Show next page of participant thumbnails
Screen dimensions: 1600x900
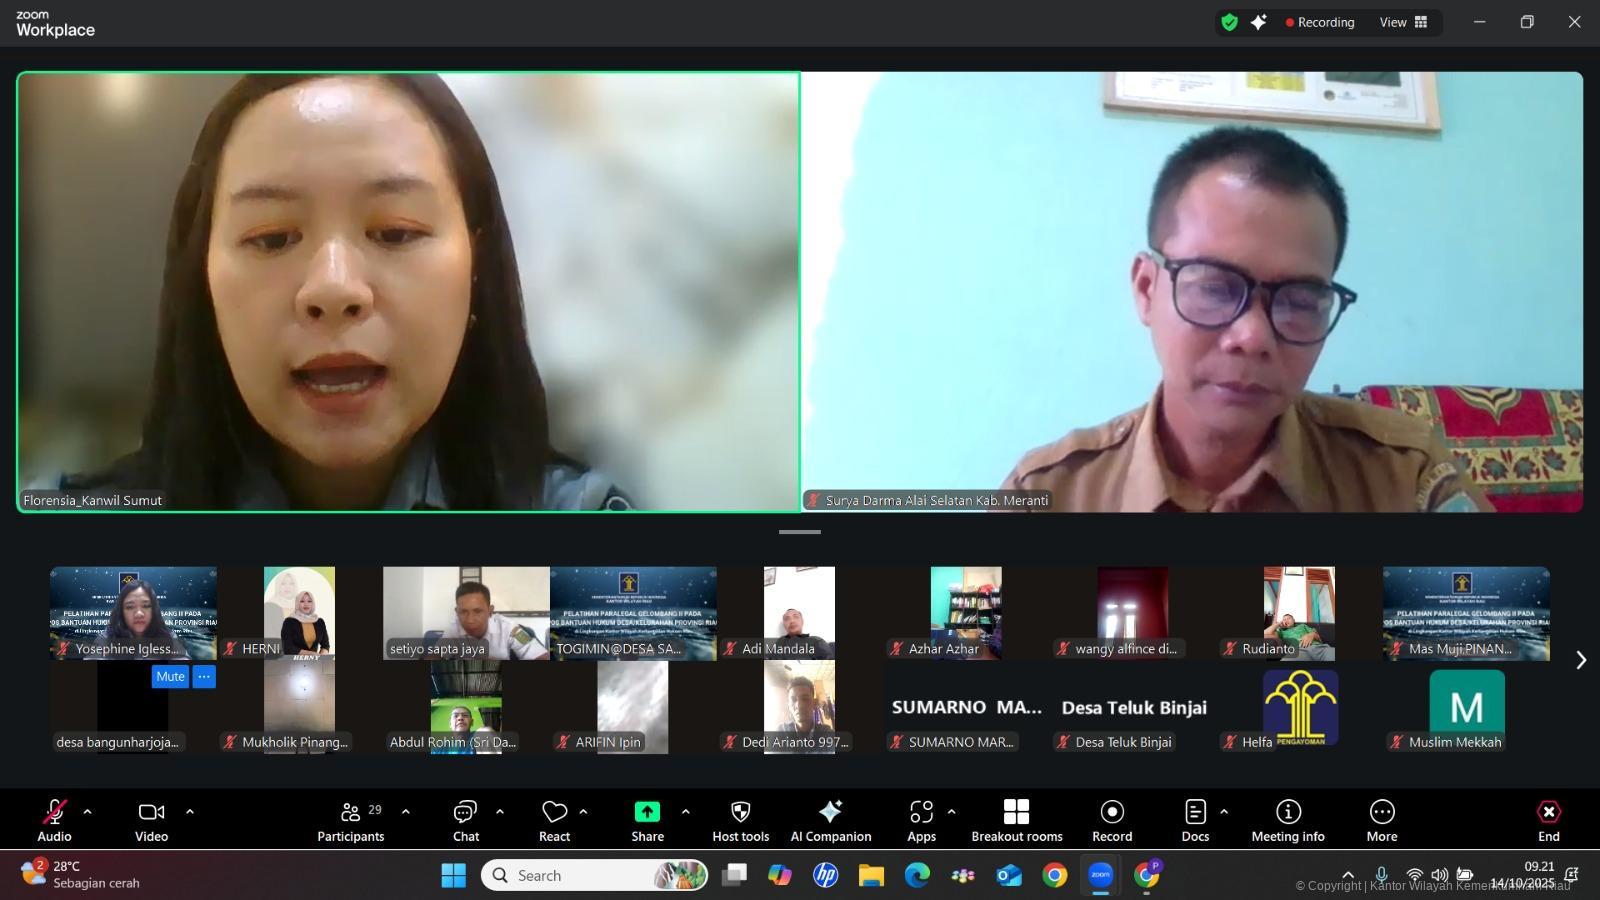pyautogui.click(x=1580, y=660)
